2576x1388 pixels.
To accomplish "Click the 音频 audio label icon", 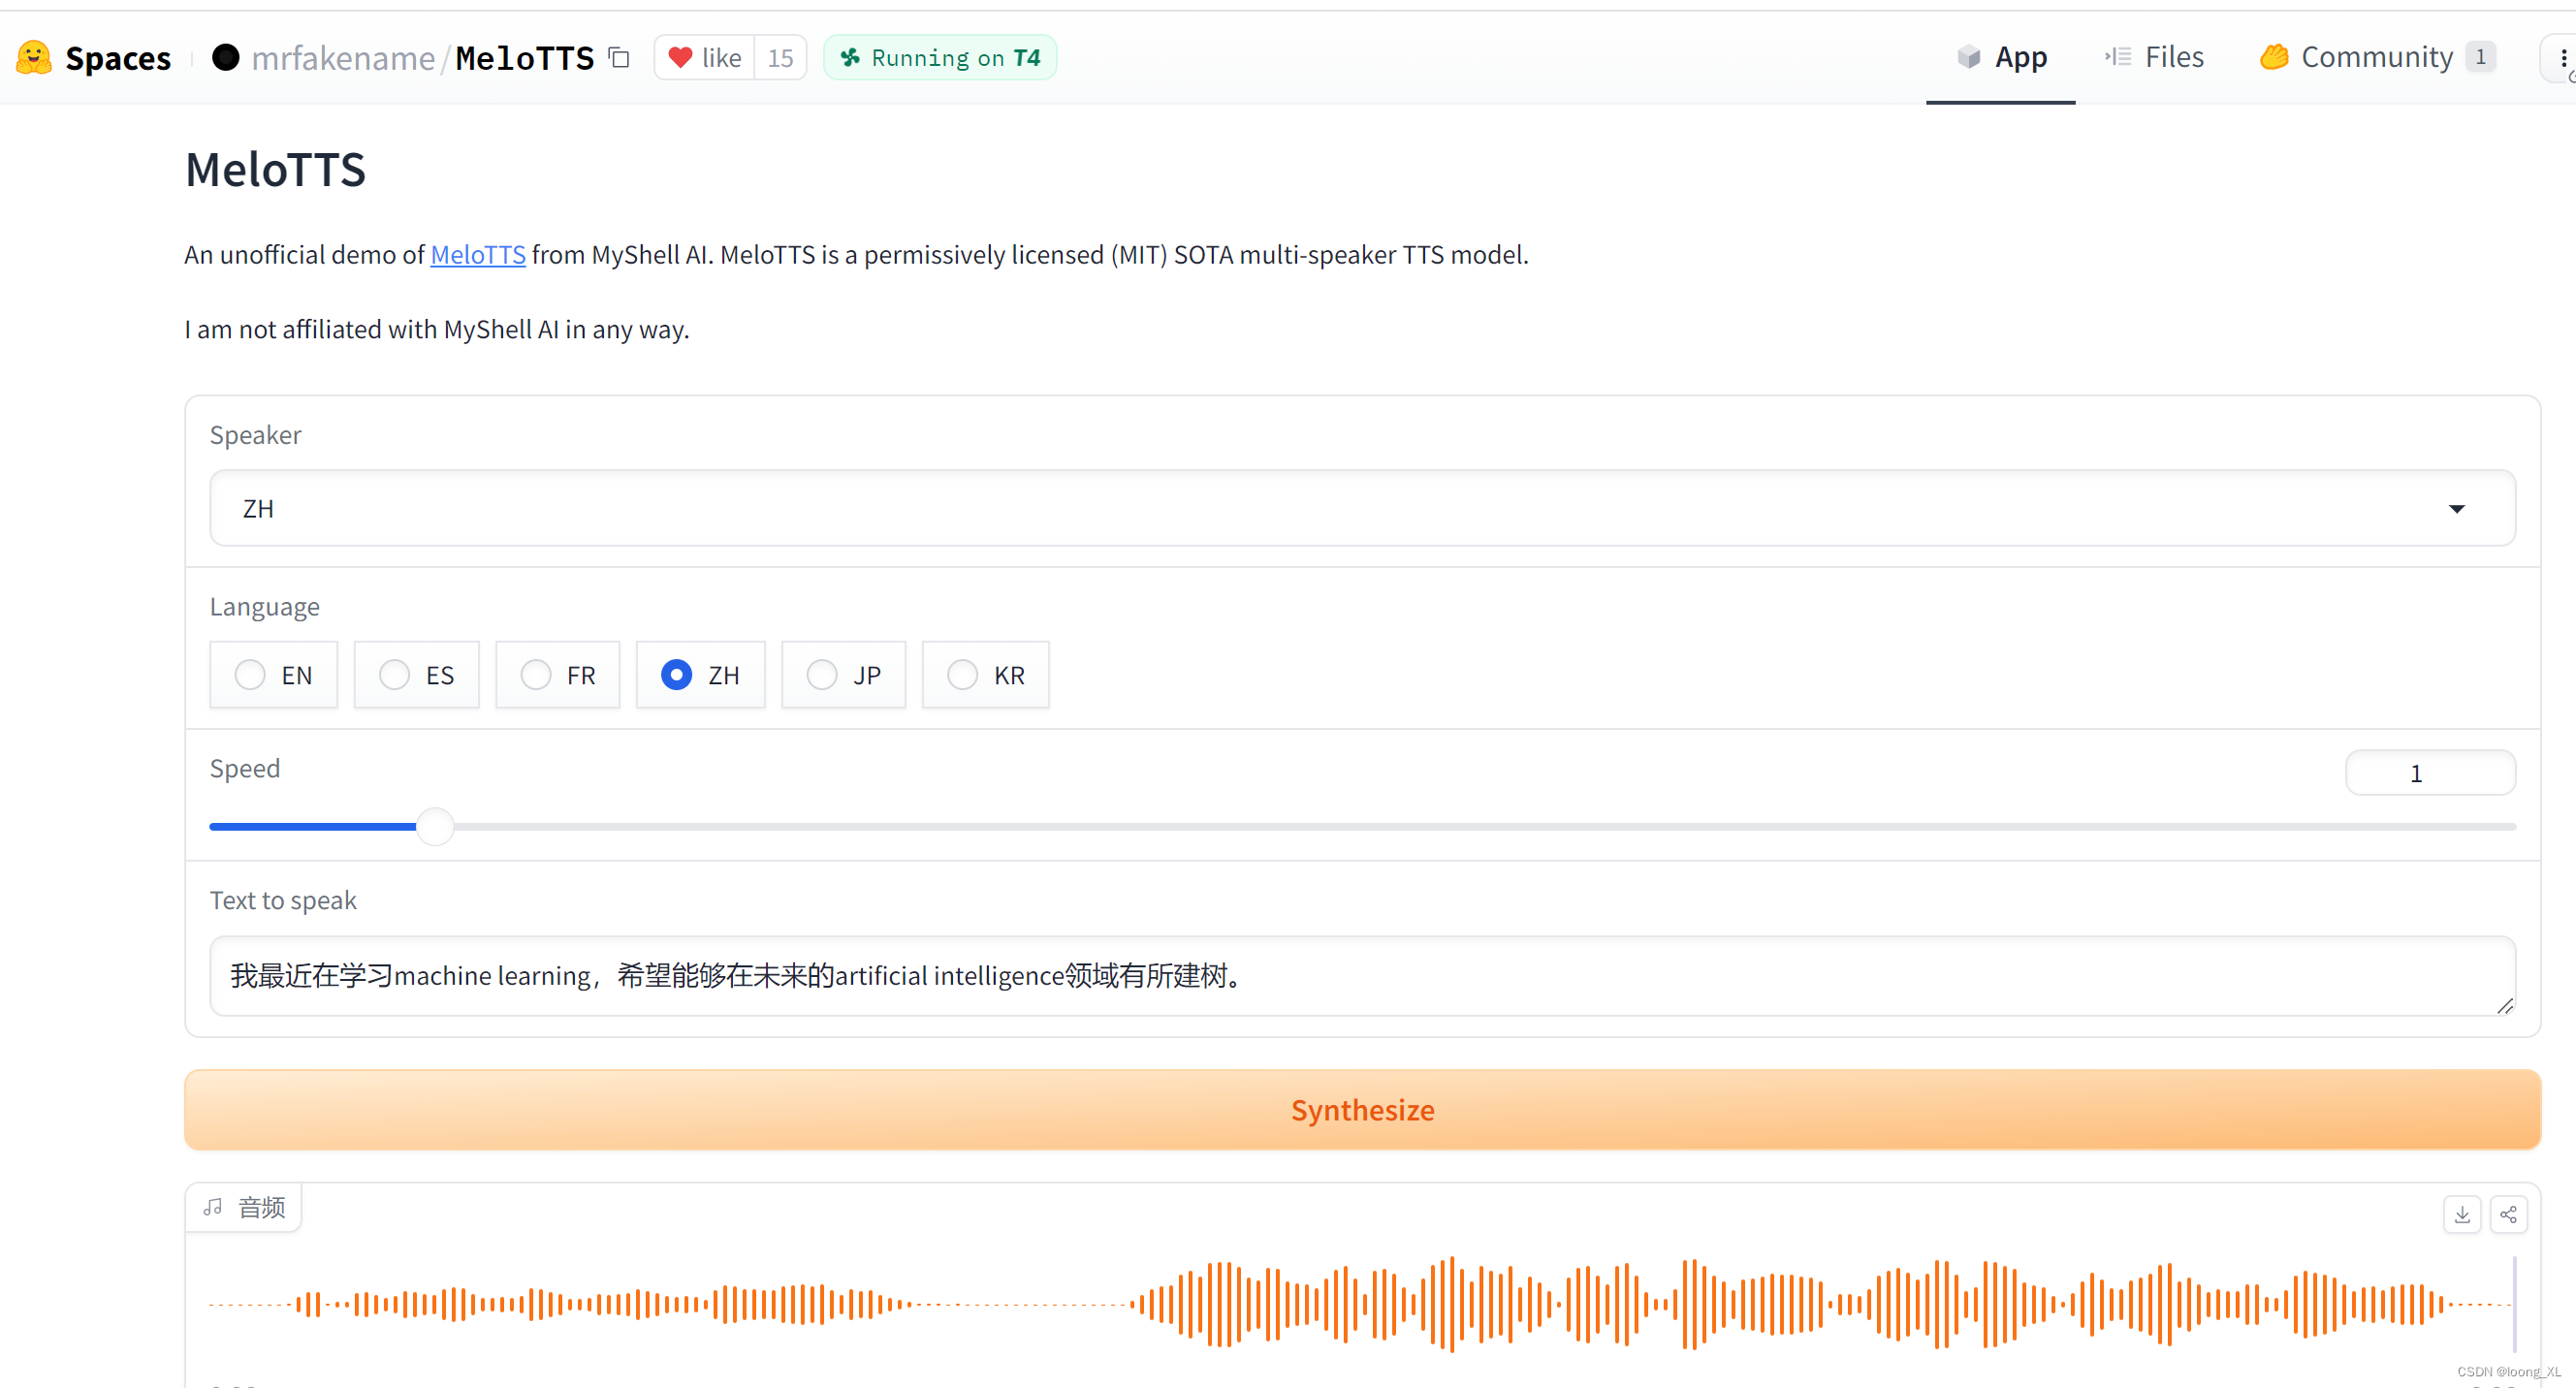I will pos(212,1207).
